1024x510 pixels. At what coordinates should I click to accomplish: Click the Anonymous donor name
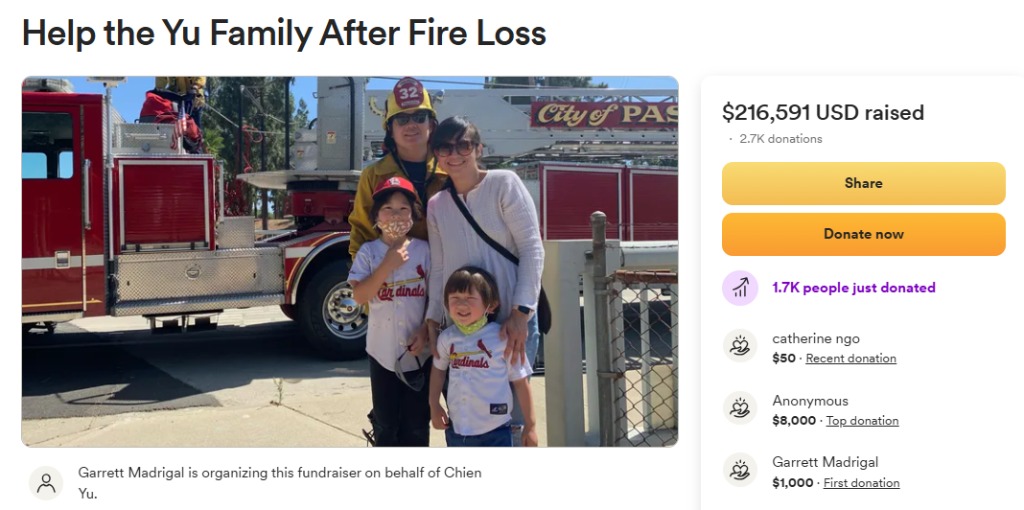coord(810,401)
